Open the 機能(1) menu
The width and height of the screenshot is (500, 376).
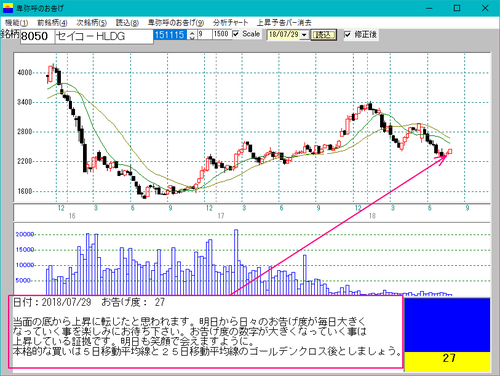(x=16, y=23)
